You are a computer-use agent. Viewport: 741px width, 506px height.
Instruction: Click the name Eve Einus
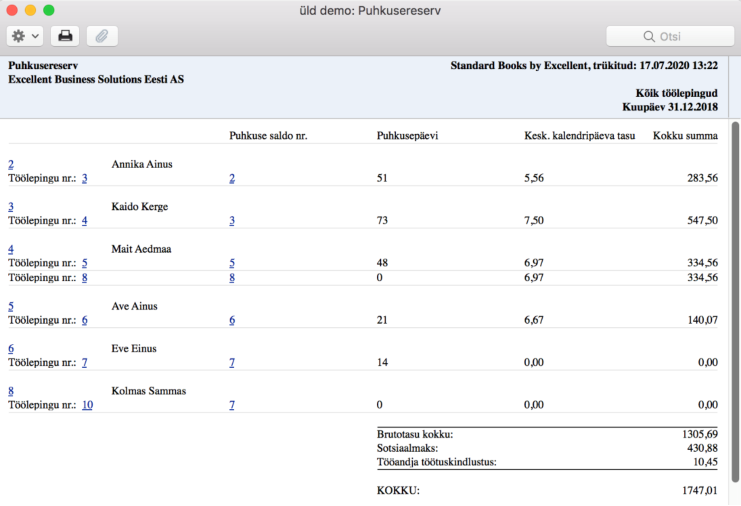(x=134, y=349)
